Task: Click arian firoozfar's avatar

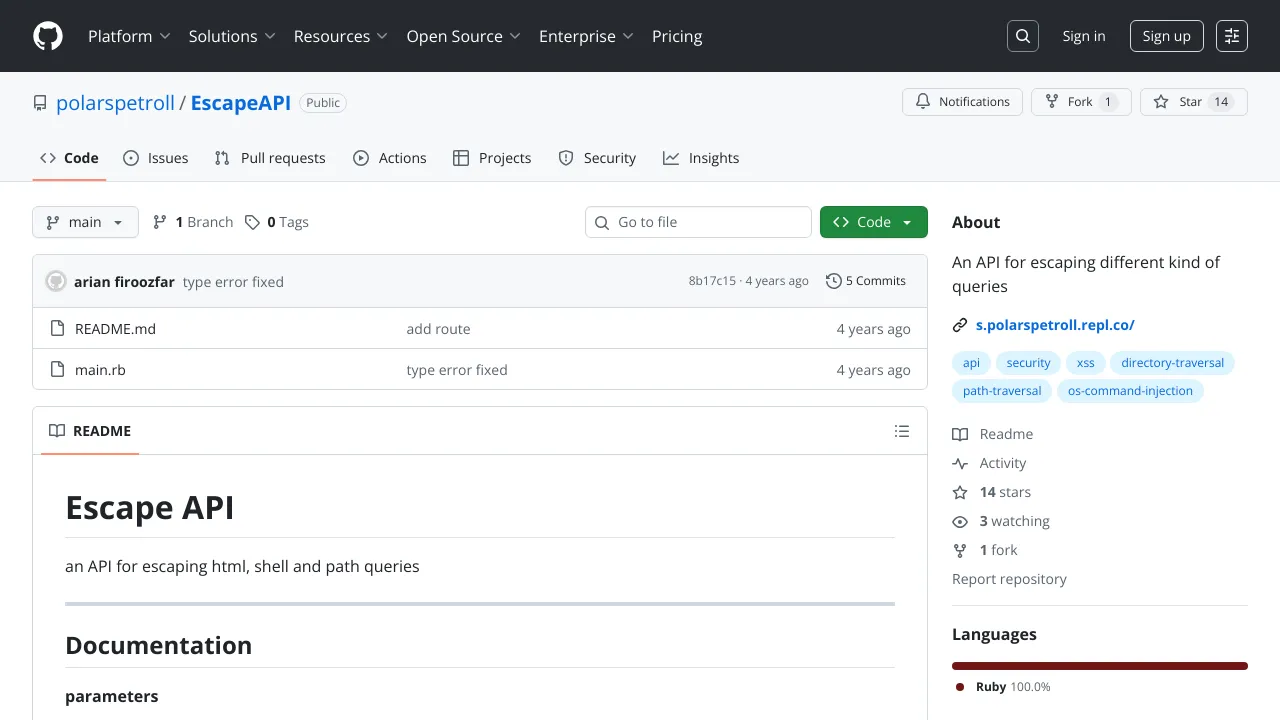Action: point(56,281)
